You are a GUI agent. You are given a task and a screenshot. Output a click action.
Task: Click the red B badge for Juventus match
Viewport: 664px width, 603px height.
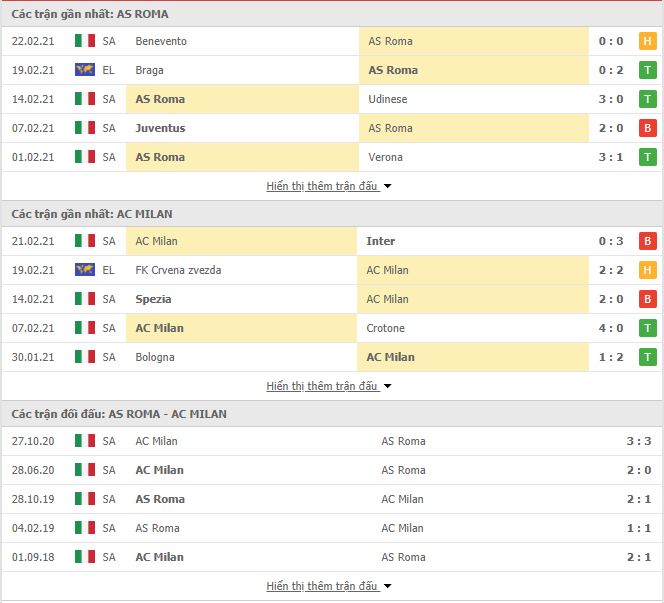point(647,128)
